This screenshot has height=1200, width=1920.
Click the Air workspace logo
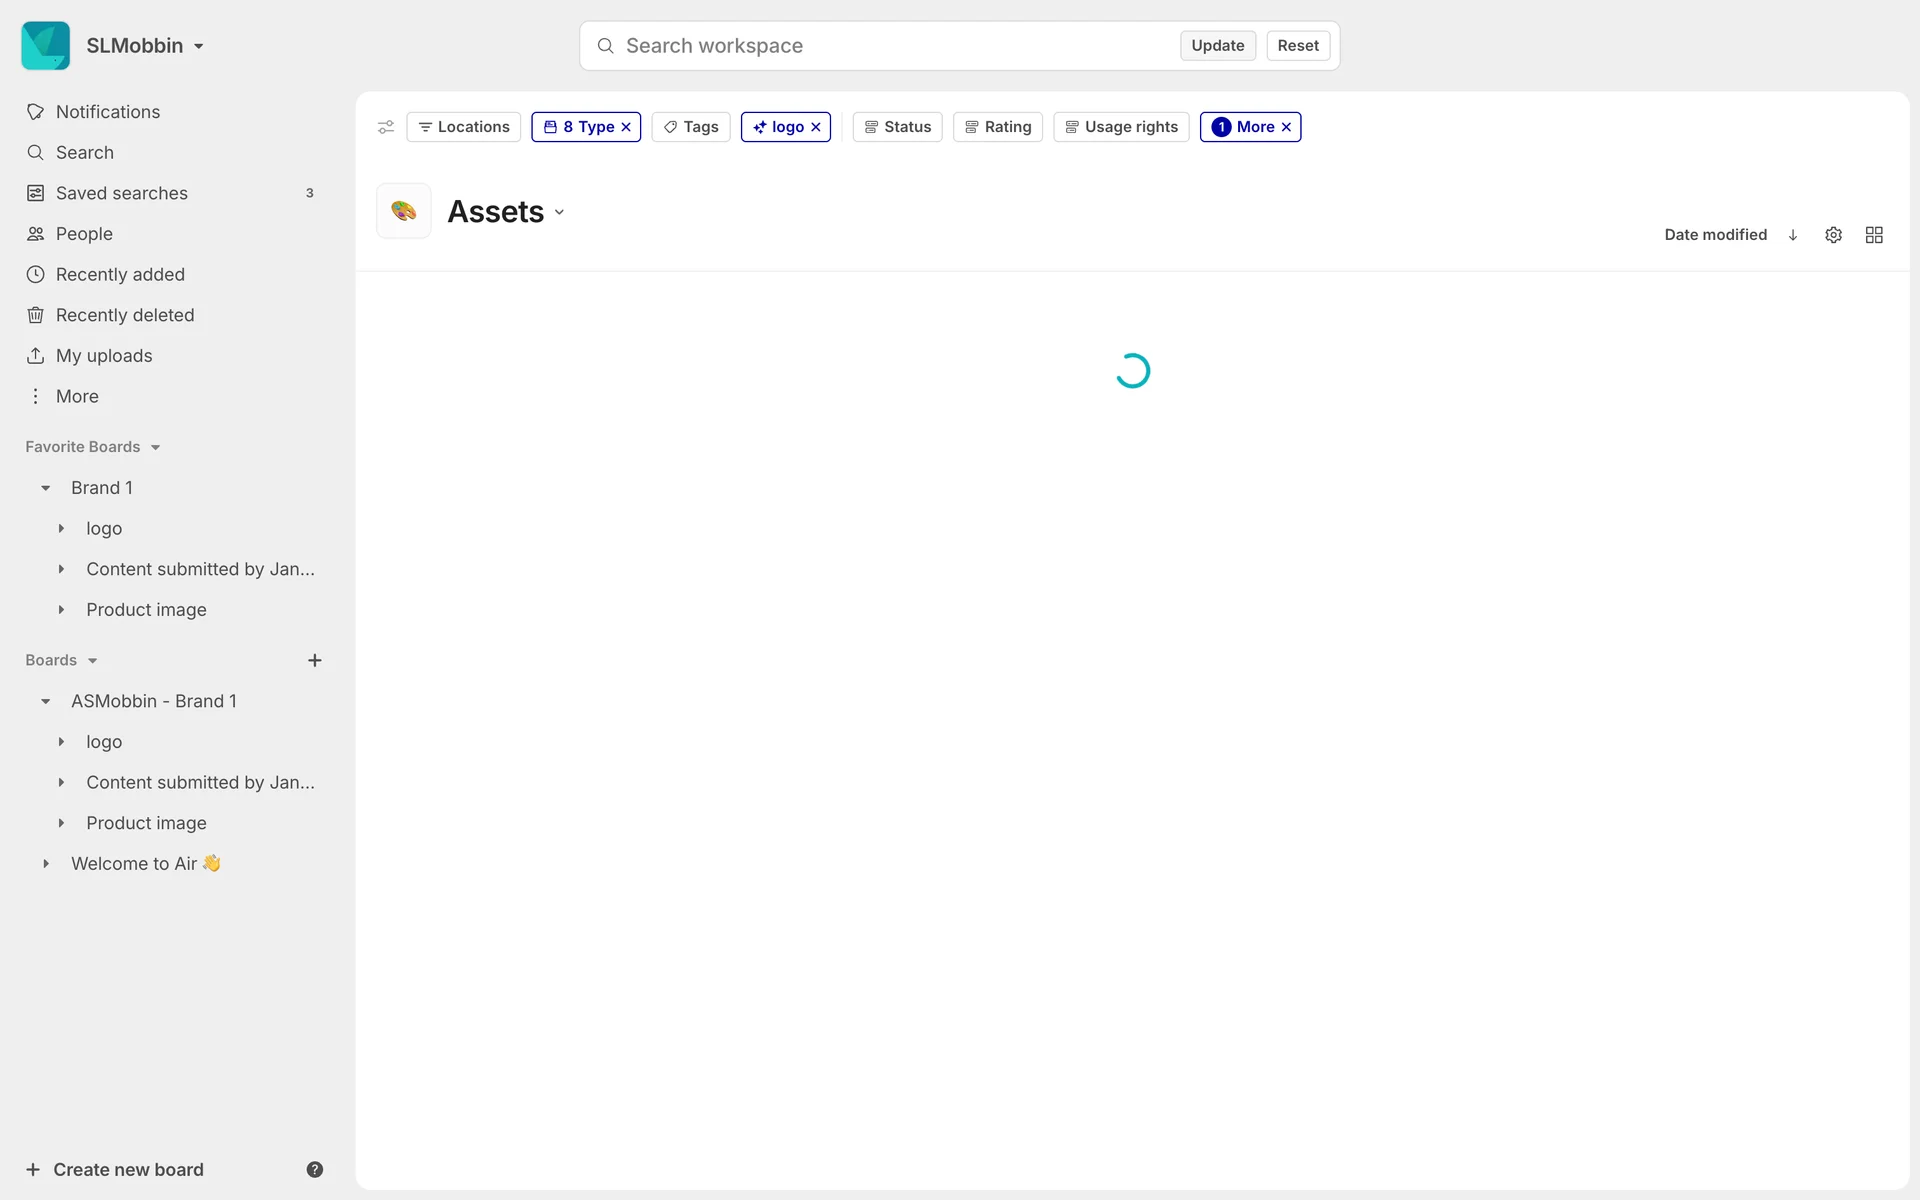click(46, 46)
